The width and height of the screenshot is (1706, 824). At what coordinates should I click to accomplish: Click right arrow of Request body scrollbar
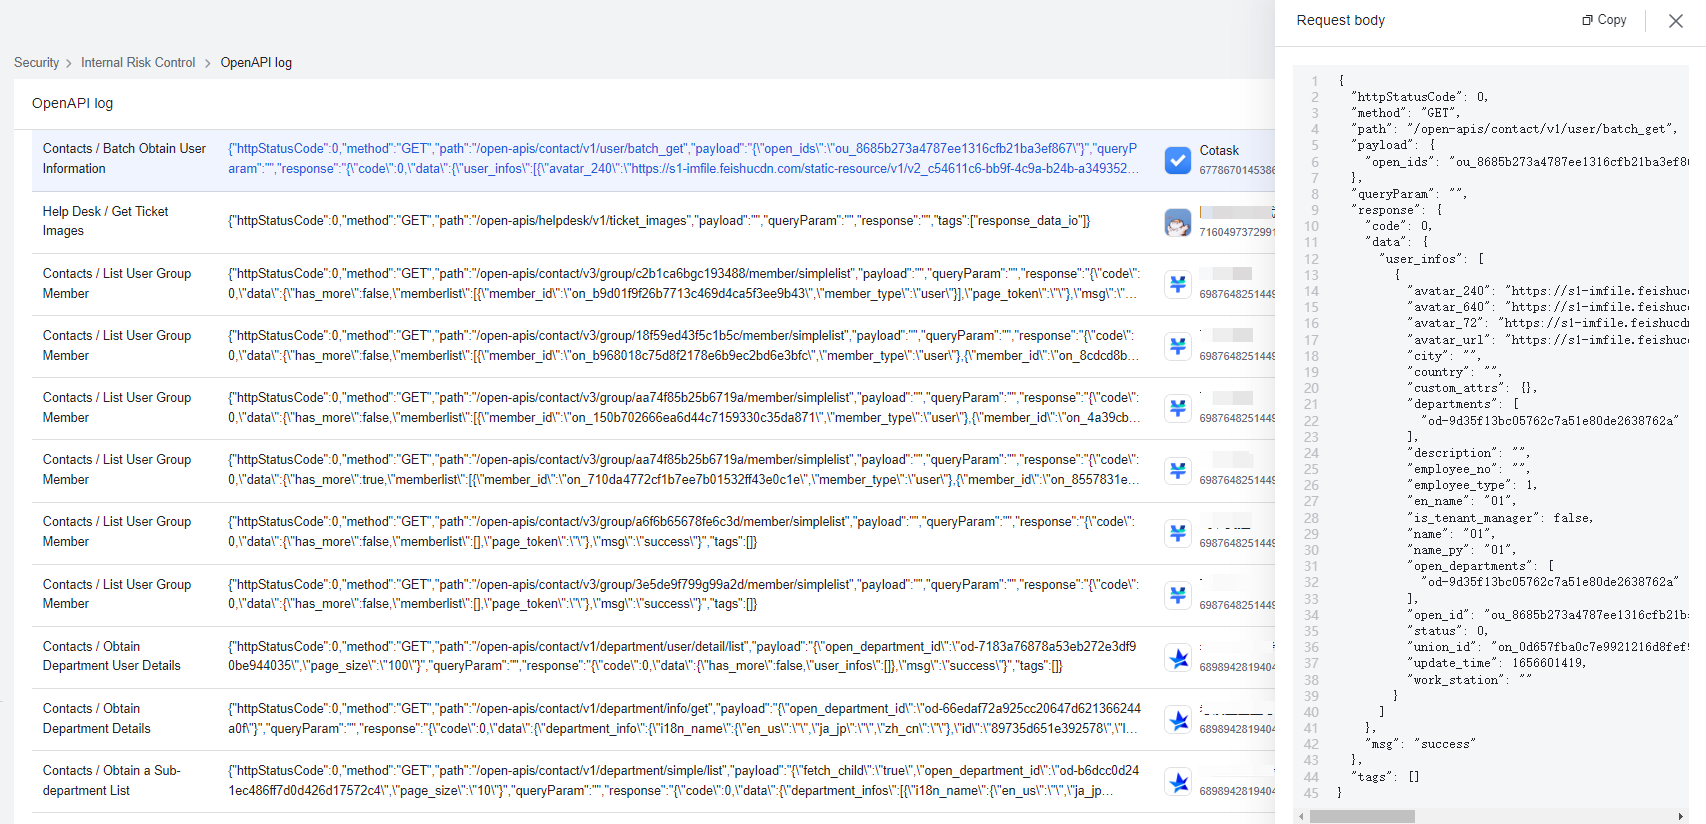coord(1681,816)
